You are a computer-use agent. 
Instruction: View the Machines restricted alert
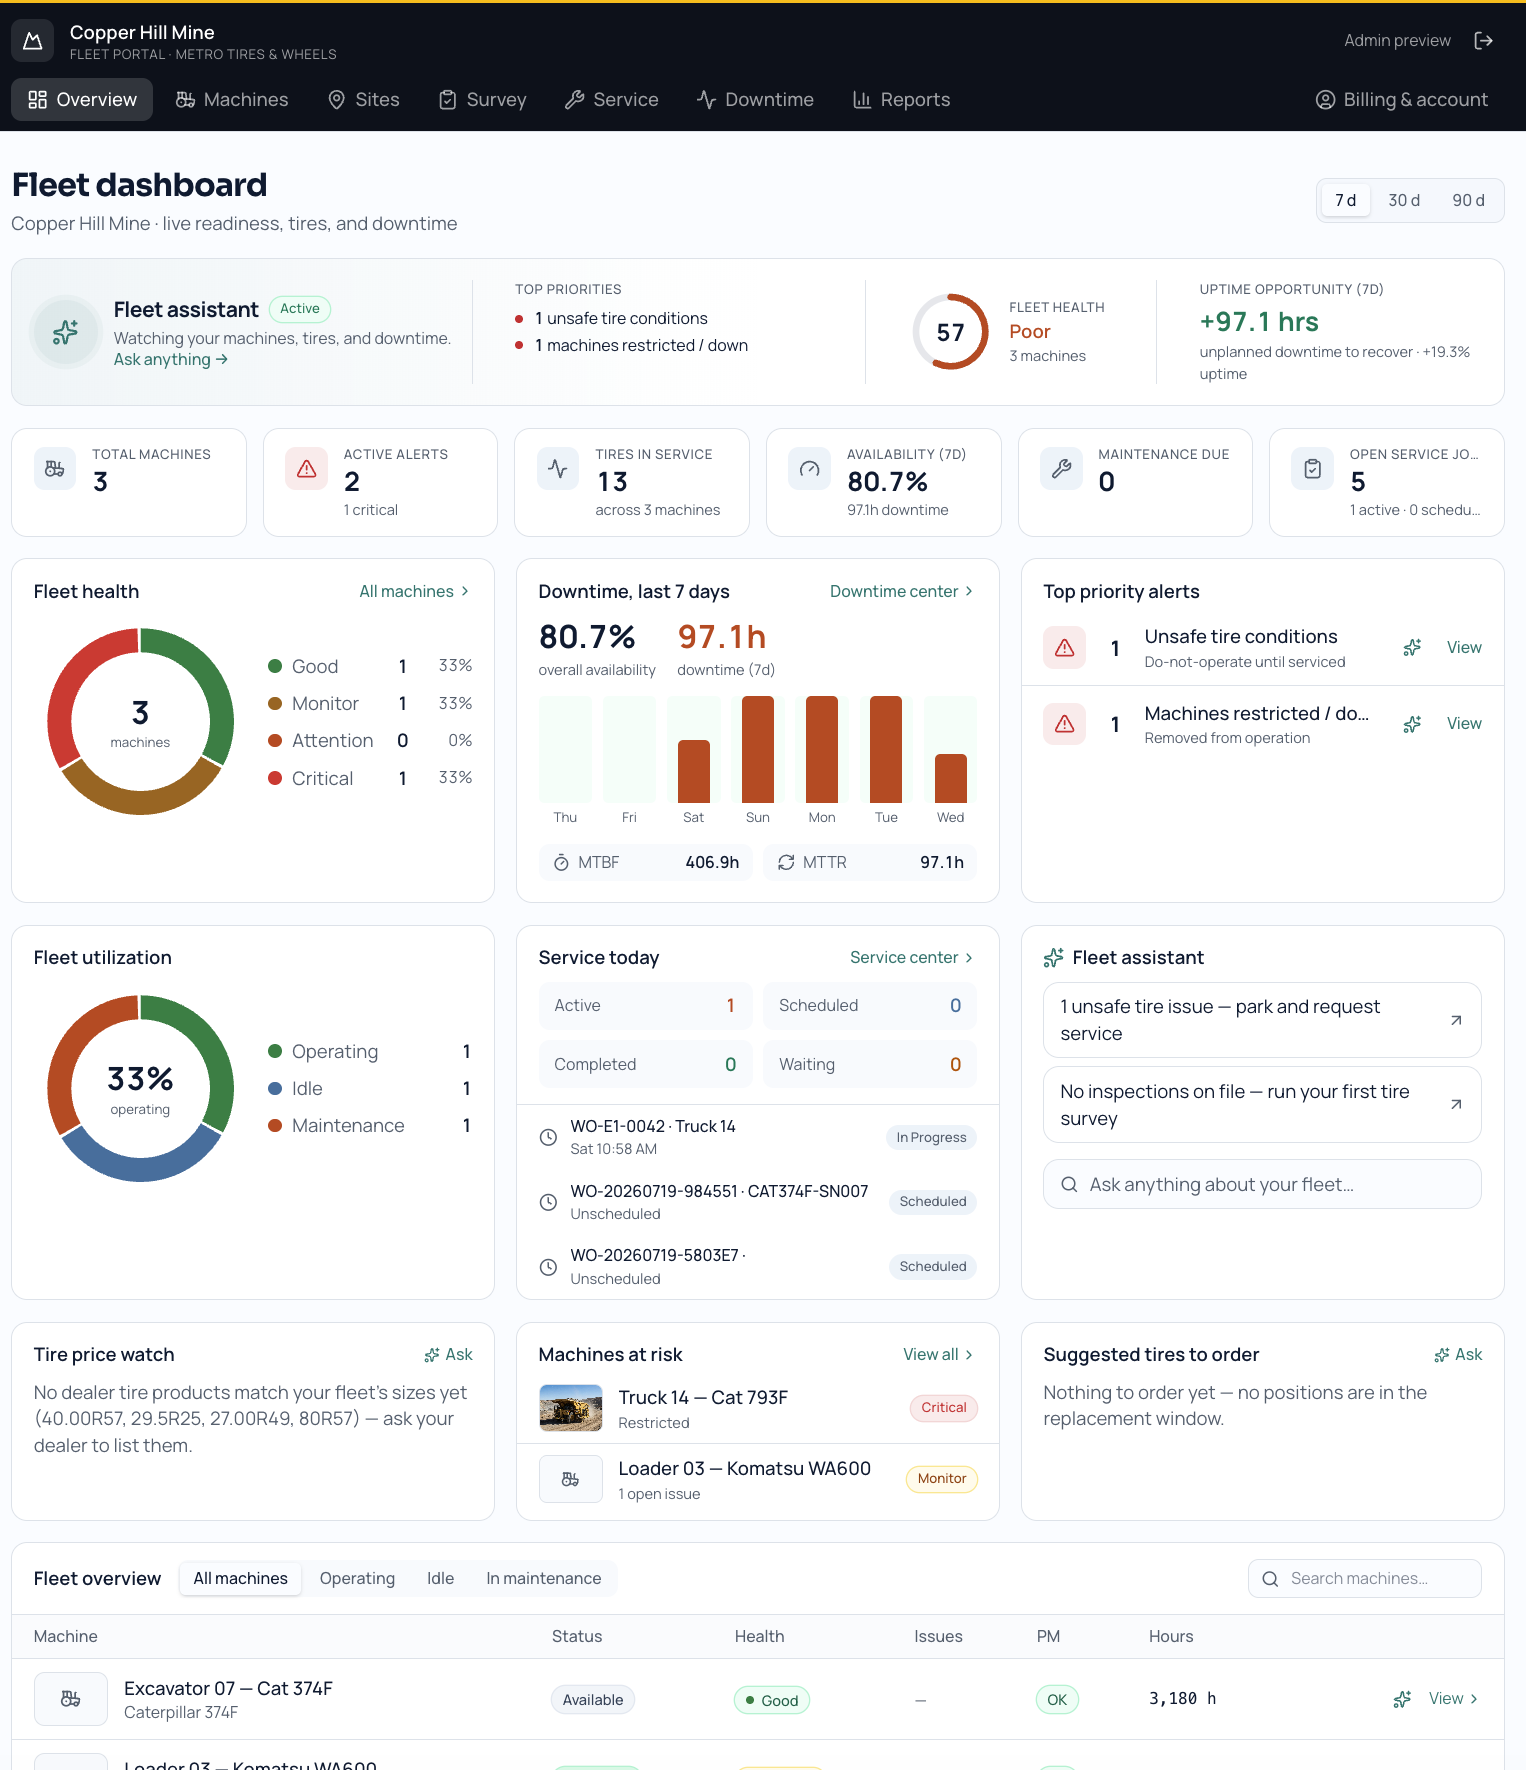tap(1464, 724)
